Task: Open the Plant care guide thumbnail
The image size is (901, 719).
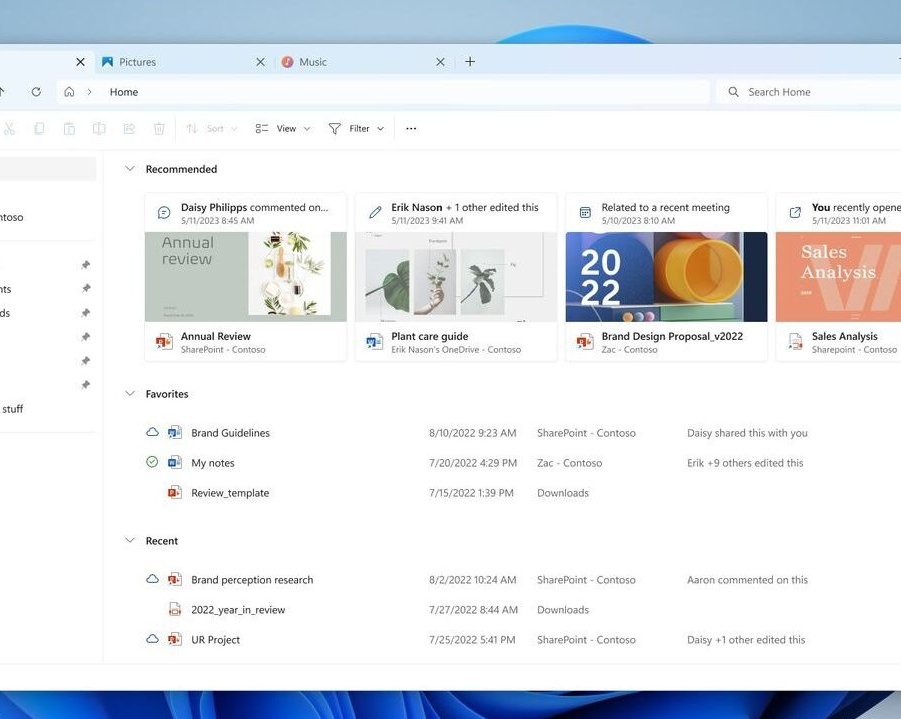Action: click(x=456, y=277)
